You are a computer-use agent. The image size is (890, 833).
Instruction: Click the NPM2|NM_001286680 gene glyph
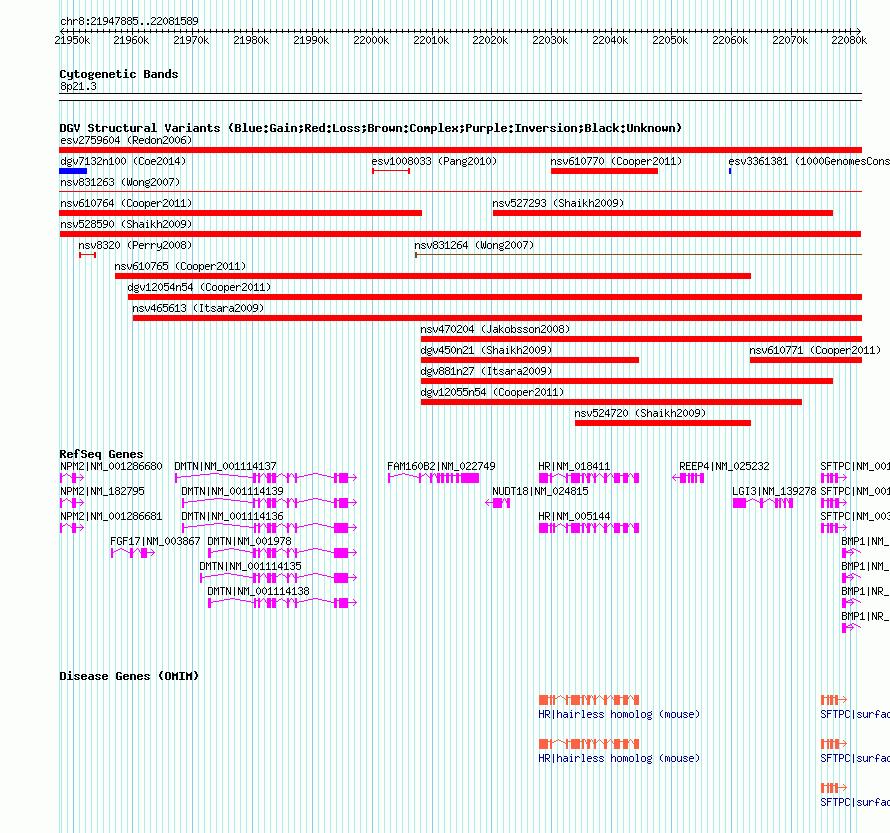[72, 478]
